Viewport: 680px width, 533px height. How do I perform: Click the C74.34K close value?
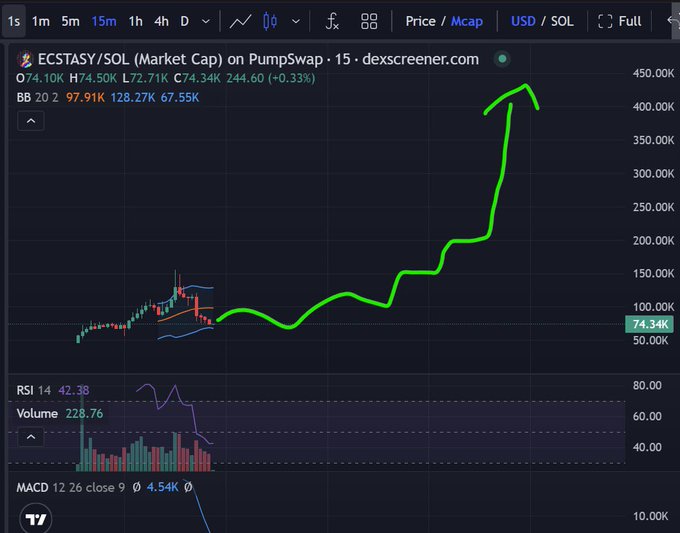tap(197, 78)
